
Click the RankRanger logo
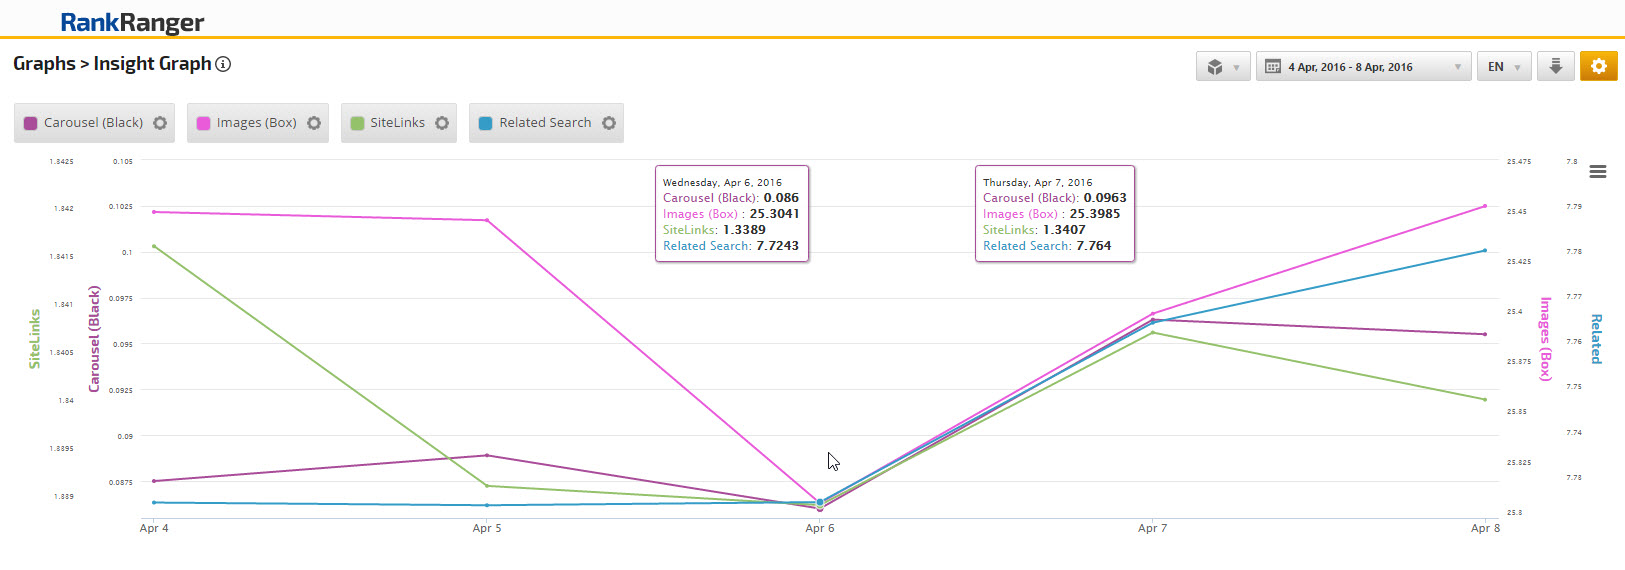[132, 22]
